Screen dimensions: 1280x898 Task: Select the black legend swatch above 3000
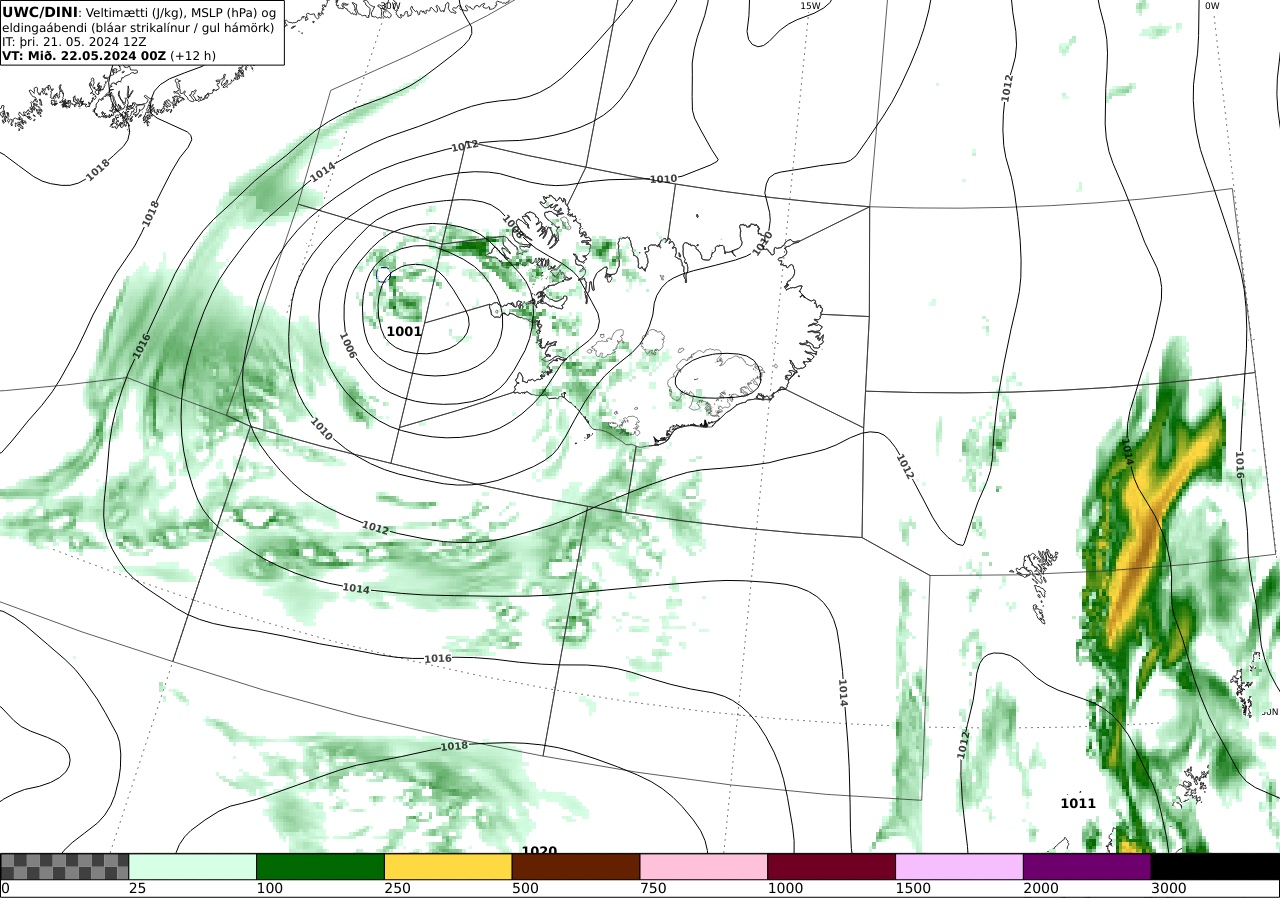pyautogui.click(x=1215, y=866)
